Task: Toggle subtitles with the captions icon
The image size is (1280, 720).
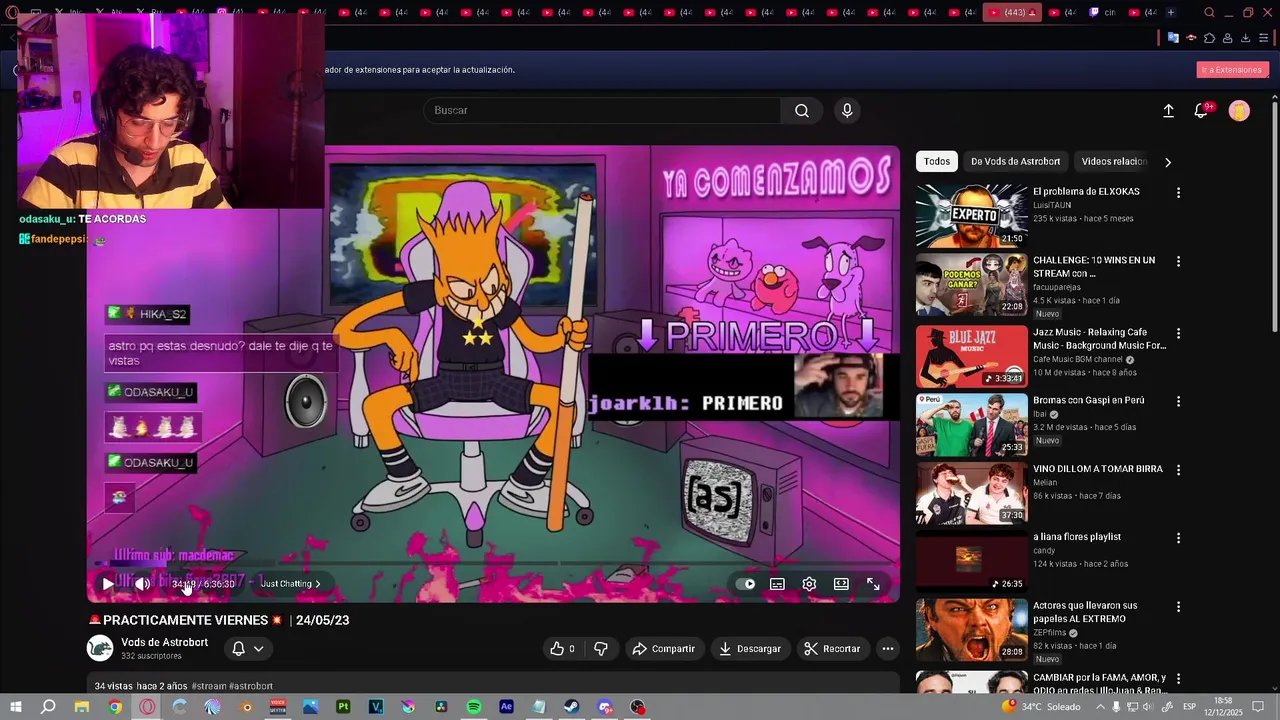Action: 777,584
